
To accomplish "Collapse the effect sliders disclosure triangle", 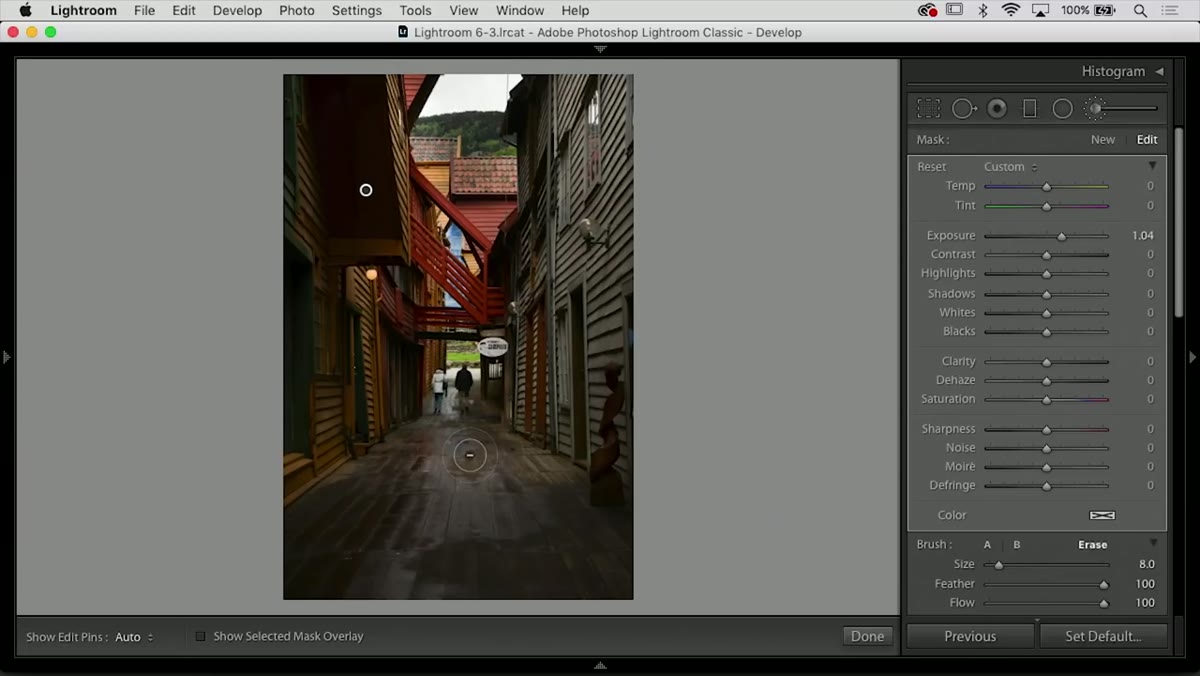I will click(x=1152, y=166).
